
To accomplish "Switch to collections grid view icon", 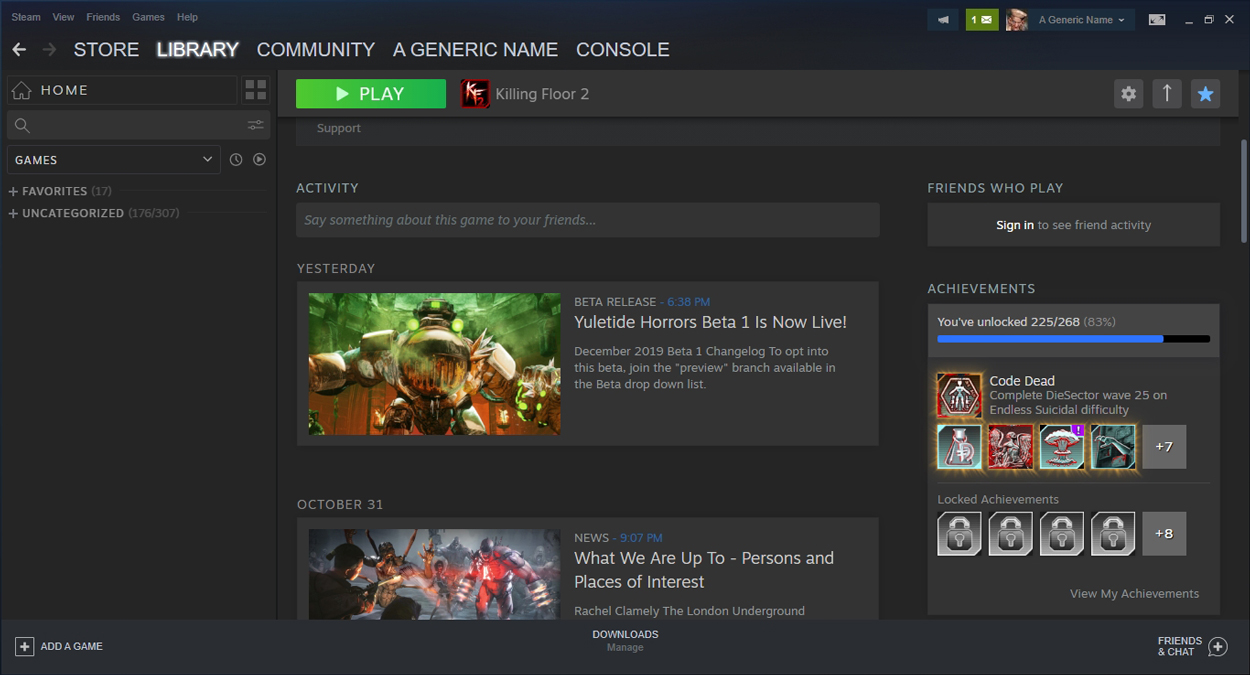I will [256, 90].
